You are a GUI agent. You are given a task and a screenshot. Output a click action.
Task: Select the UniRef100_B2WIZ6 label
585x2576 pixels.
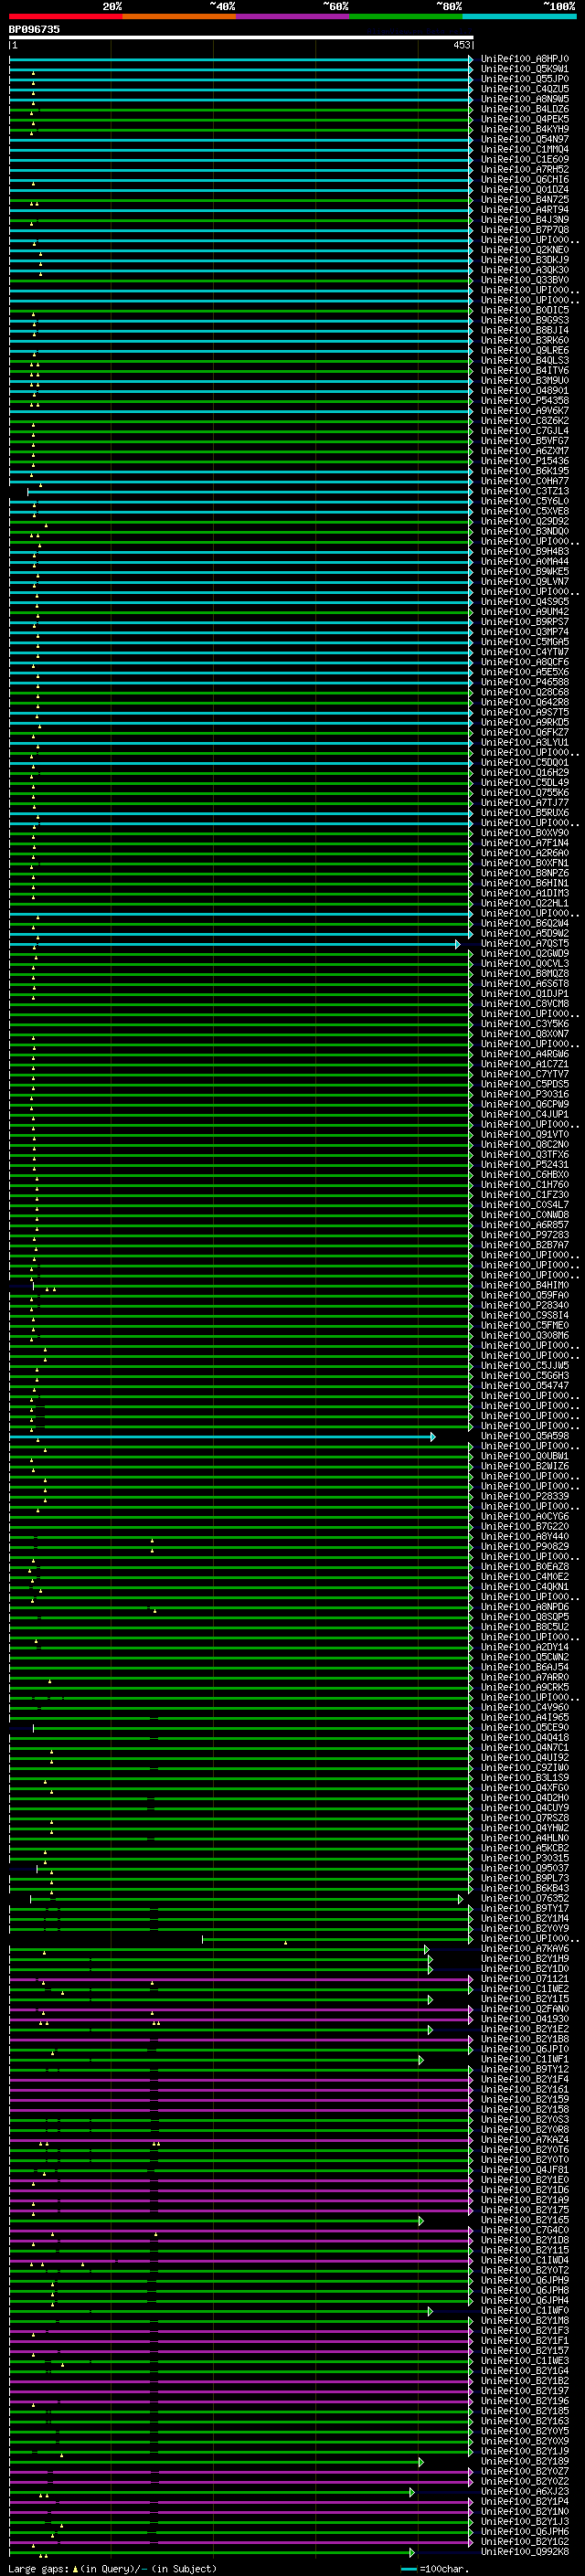point(524,1466)
